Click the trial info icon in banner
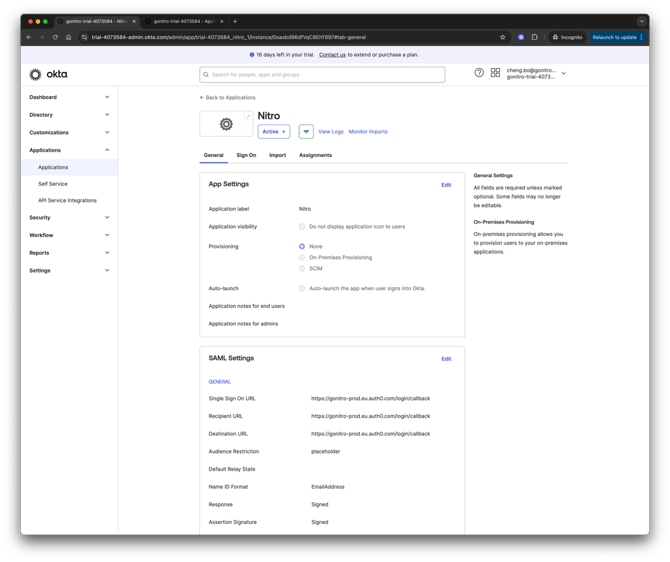The height and width of the screenshot is (562, 670). point(252,55)
